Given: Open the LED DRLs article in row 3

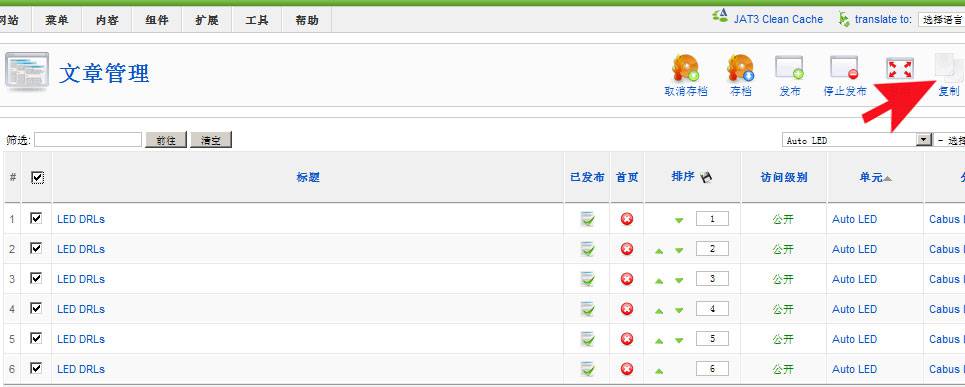Looking at the screenshot, I should coord(81,279).
